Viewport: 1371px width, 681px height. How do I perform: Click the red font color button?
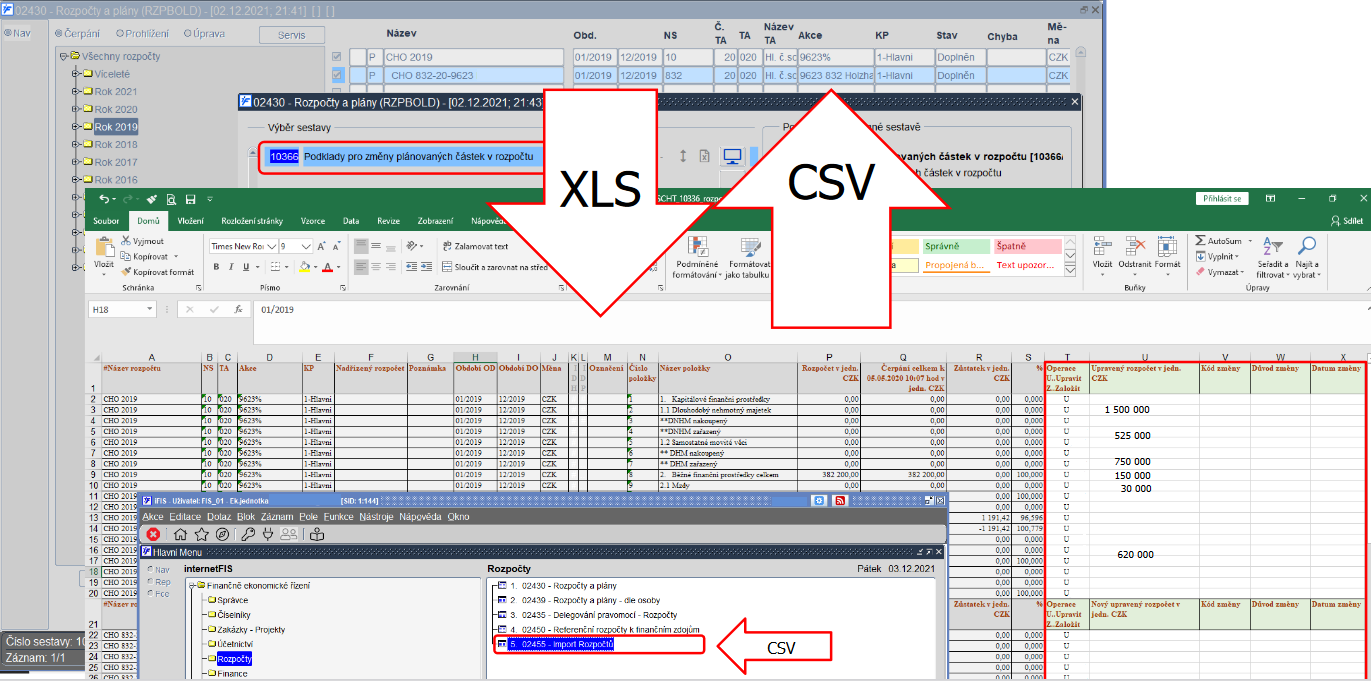tap(326, 267)
